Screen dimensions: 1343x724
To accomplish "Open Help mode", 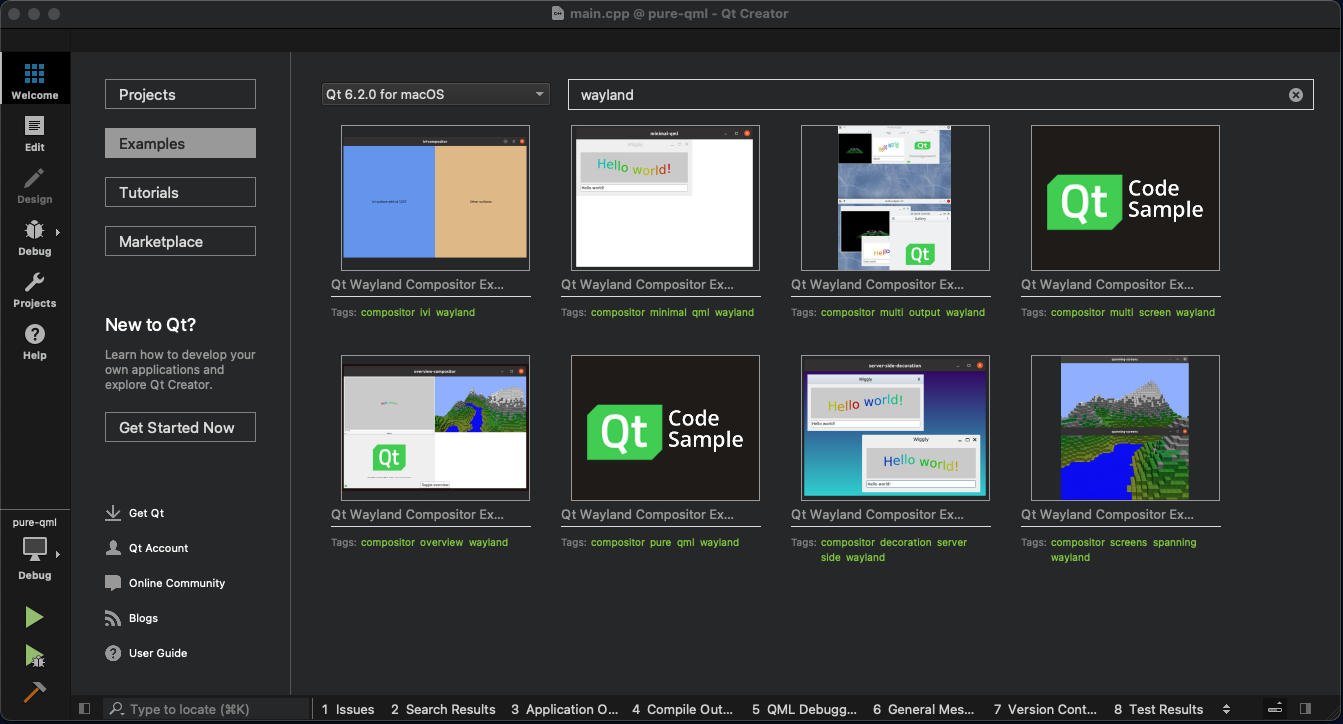I will click(35, 342).
